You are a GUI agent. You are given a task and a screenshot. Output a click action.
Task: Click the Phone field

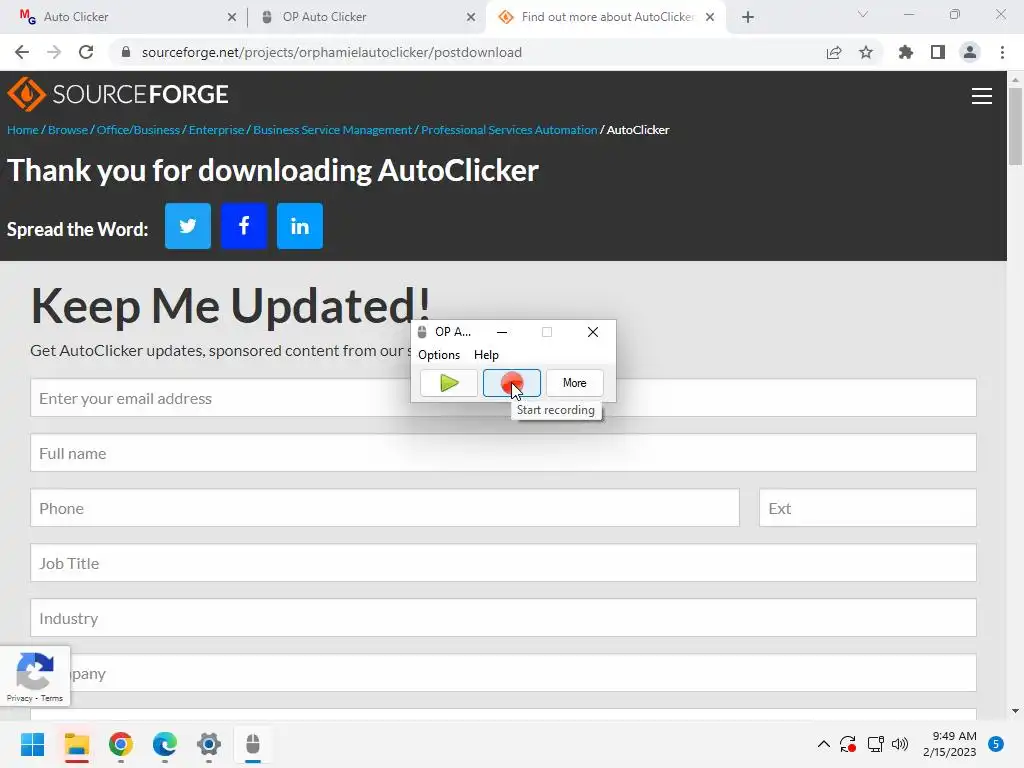tap(385, 507)
